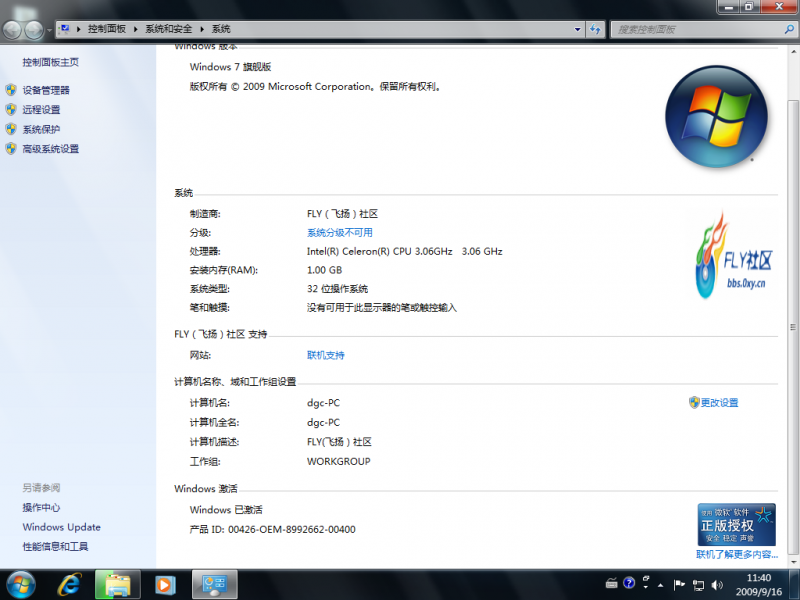Open Action Center (操作中心) link
Image resolution: width=800 pixels, height=600 pixels.
tap(41, 508)
